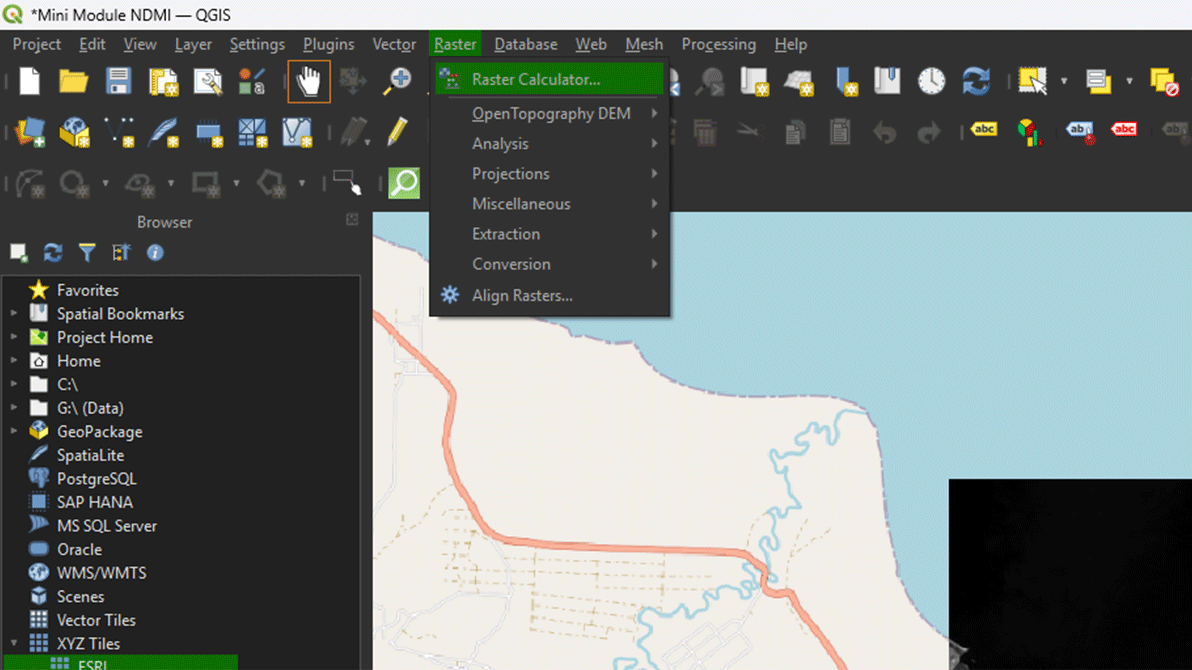The height and width of the screenshot is (670, 1192).
Task: Open the Processing menu
Action: [718, 44]
